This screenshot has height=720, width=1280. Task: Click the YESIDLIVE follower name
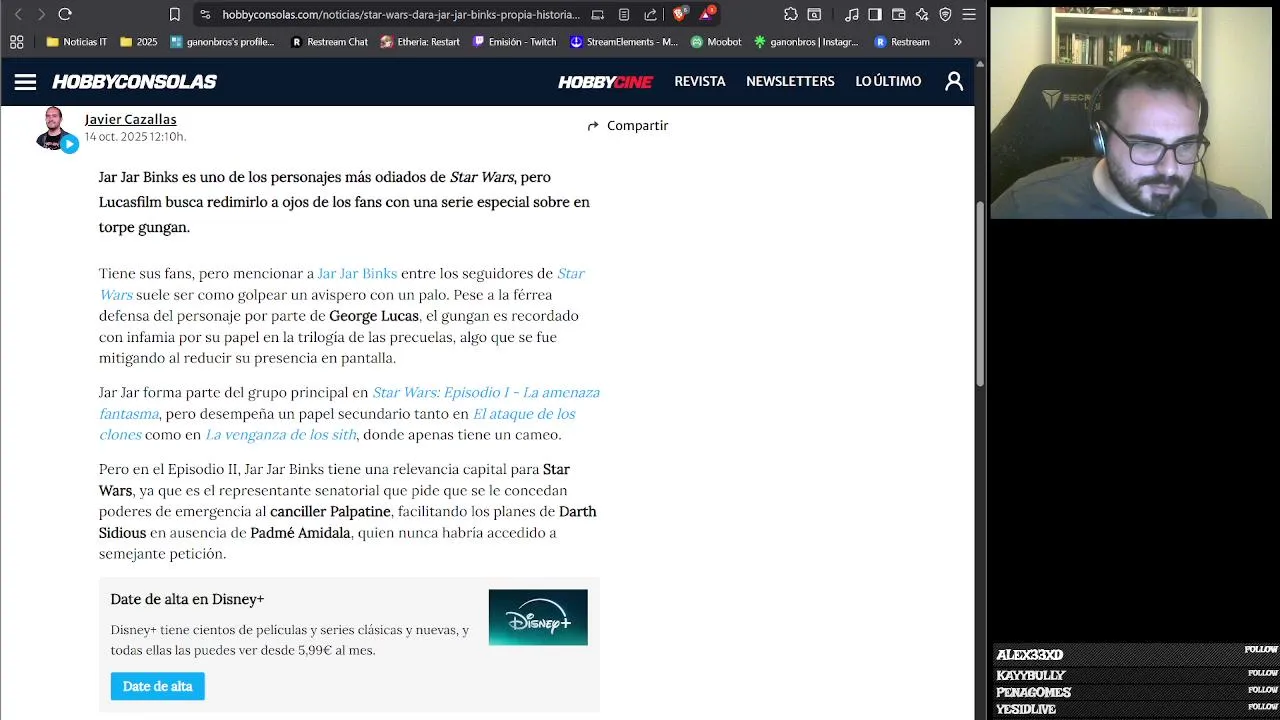point(1026,709)
